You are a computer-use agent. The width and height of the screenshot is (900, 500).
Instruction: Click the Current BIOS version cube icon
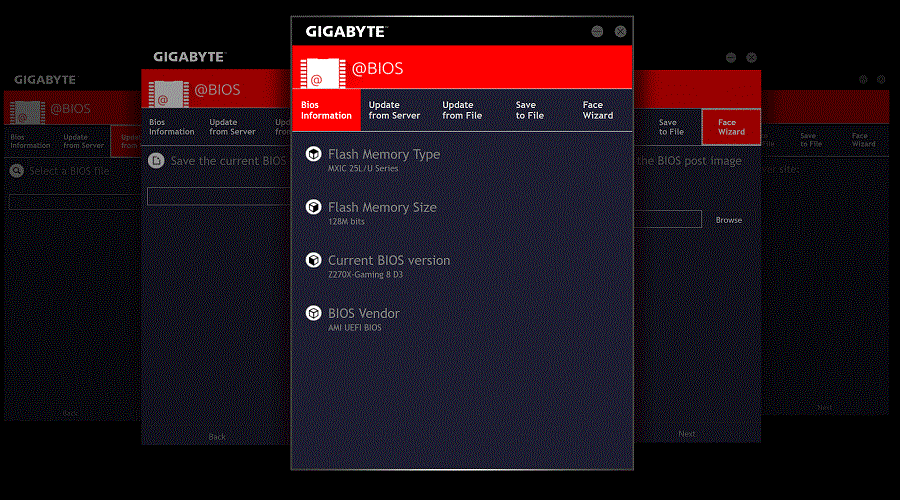click(313, 260)
